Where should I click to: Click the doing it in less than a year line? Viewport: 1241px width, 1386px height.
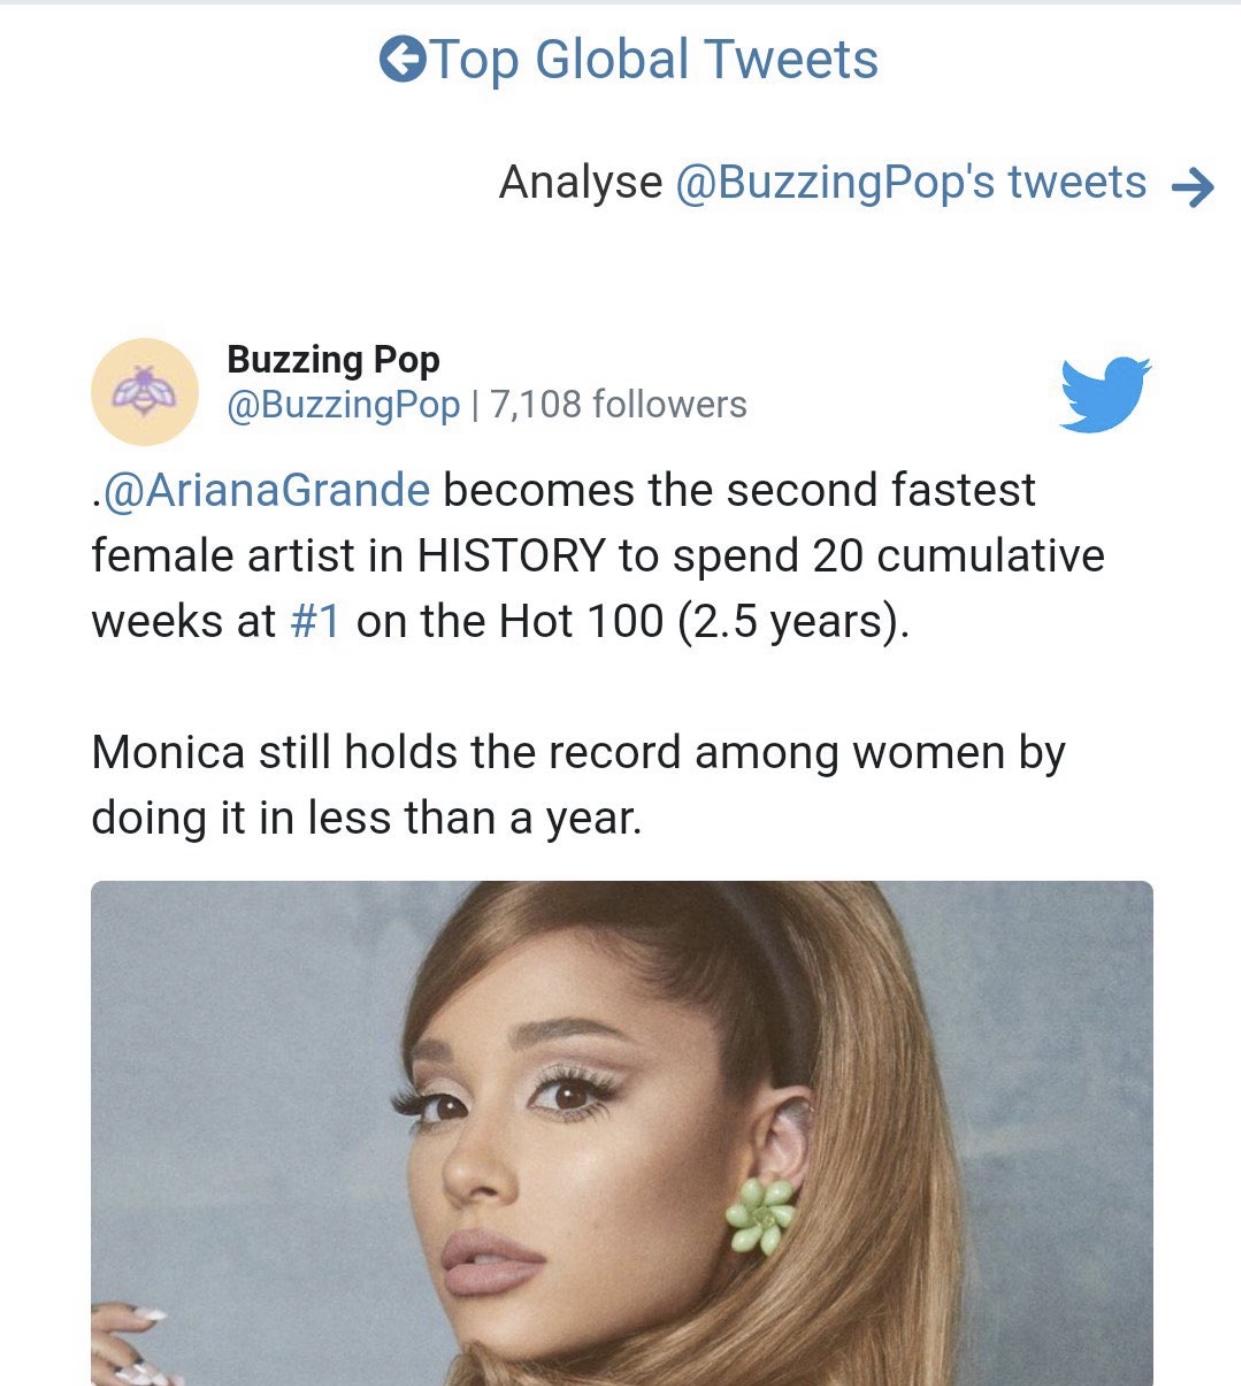pos(366,818)
